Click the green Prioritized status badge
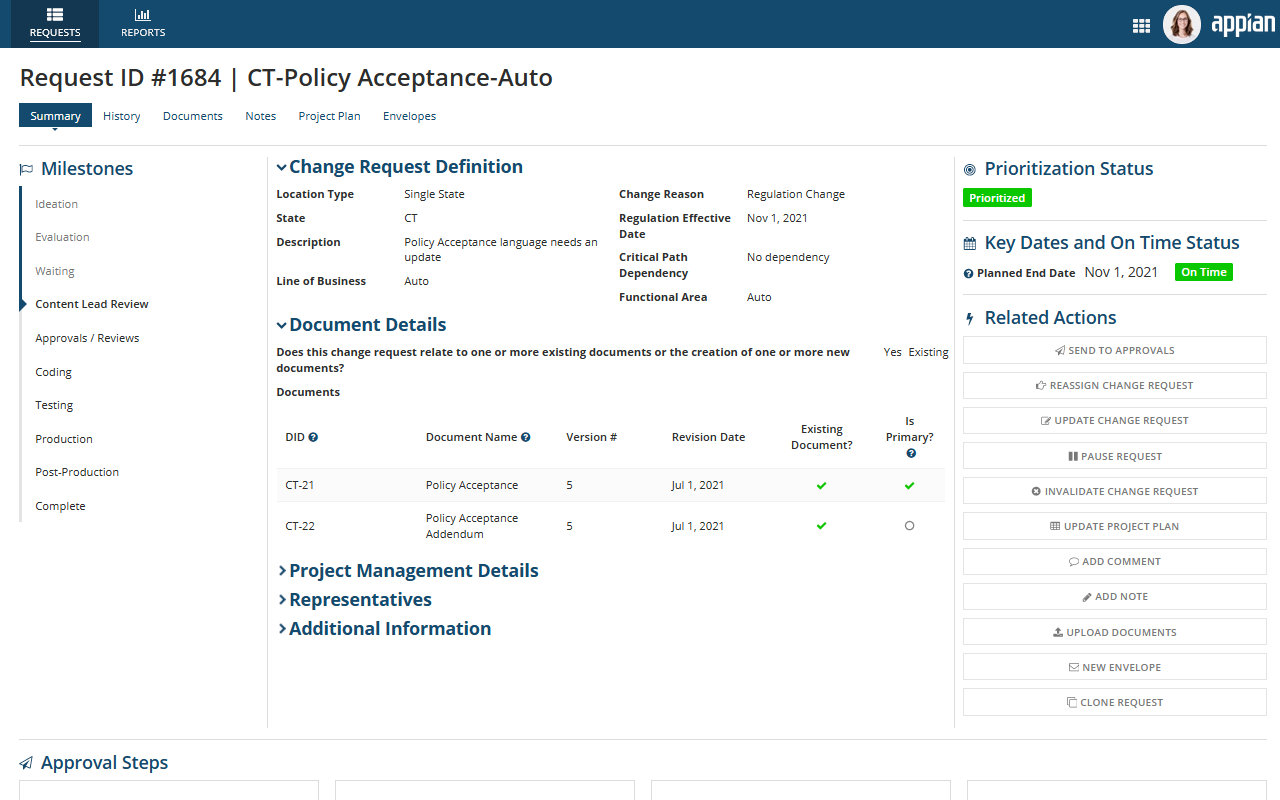1280x800 pixels. point(997,198)
